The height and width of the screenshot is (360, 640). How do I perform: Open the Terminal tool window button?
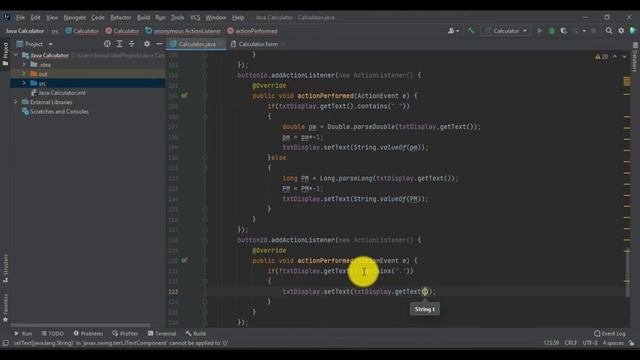162,333
